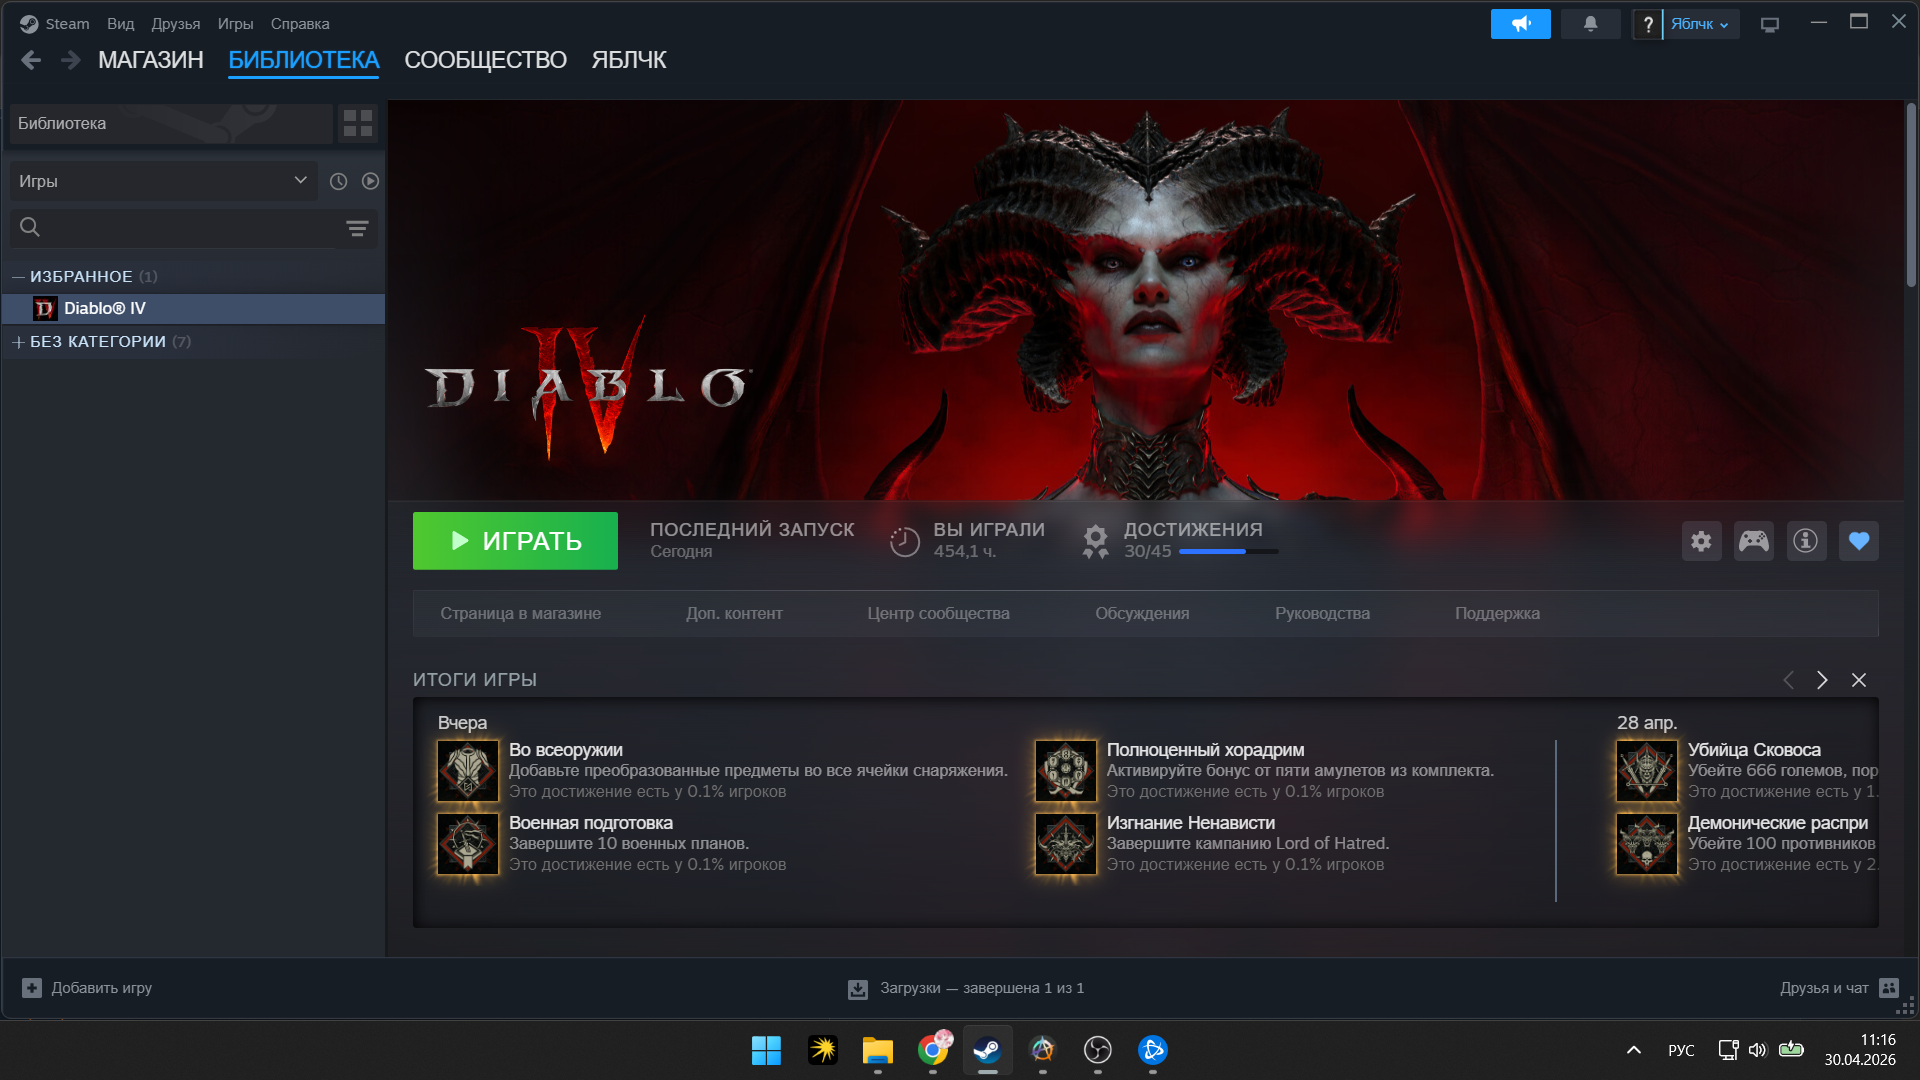Open advanced library filters icon
1920x1080 pixels.
pos(357,228)
